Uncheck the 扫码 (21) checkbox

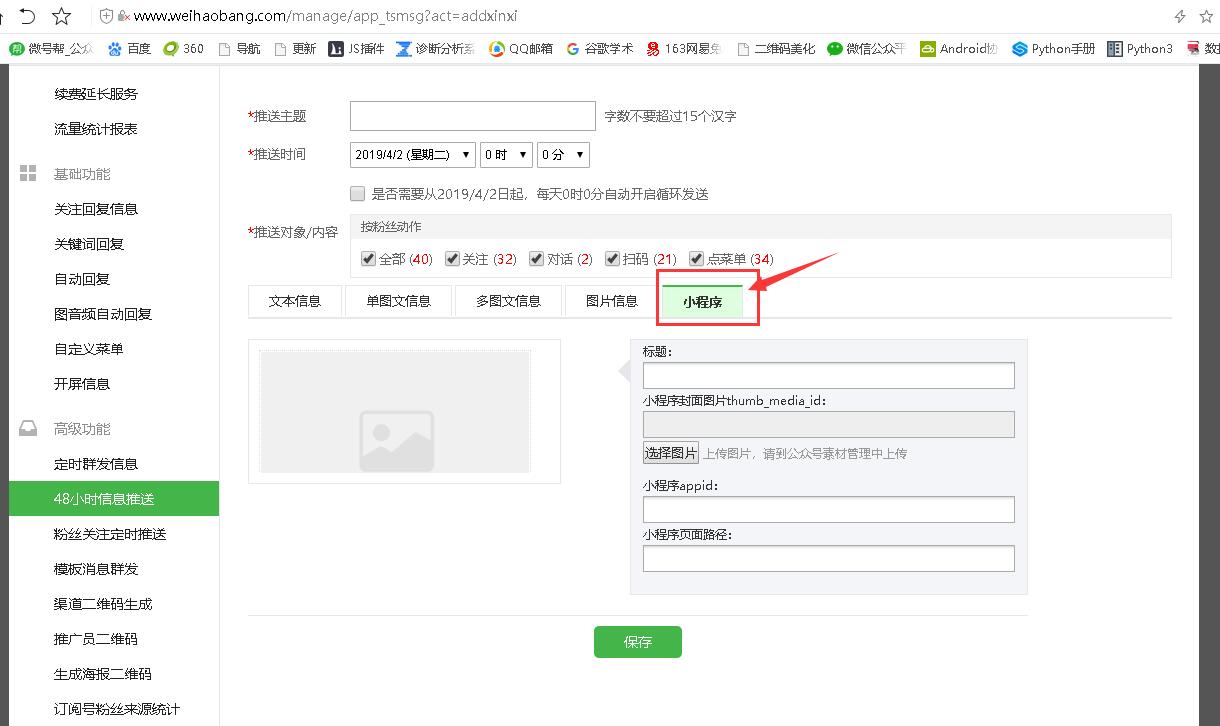click(x=612, y=259)
